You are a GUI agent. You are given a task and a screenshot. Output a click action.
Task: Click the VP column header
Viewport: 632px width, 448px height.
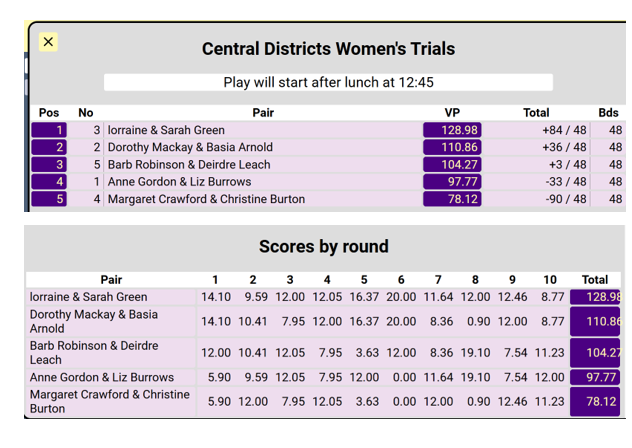click(452, 113)
